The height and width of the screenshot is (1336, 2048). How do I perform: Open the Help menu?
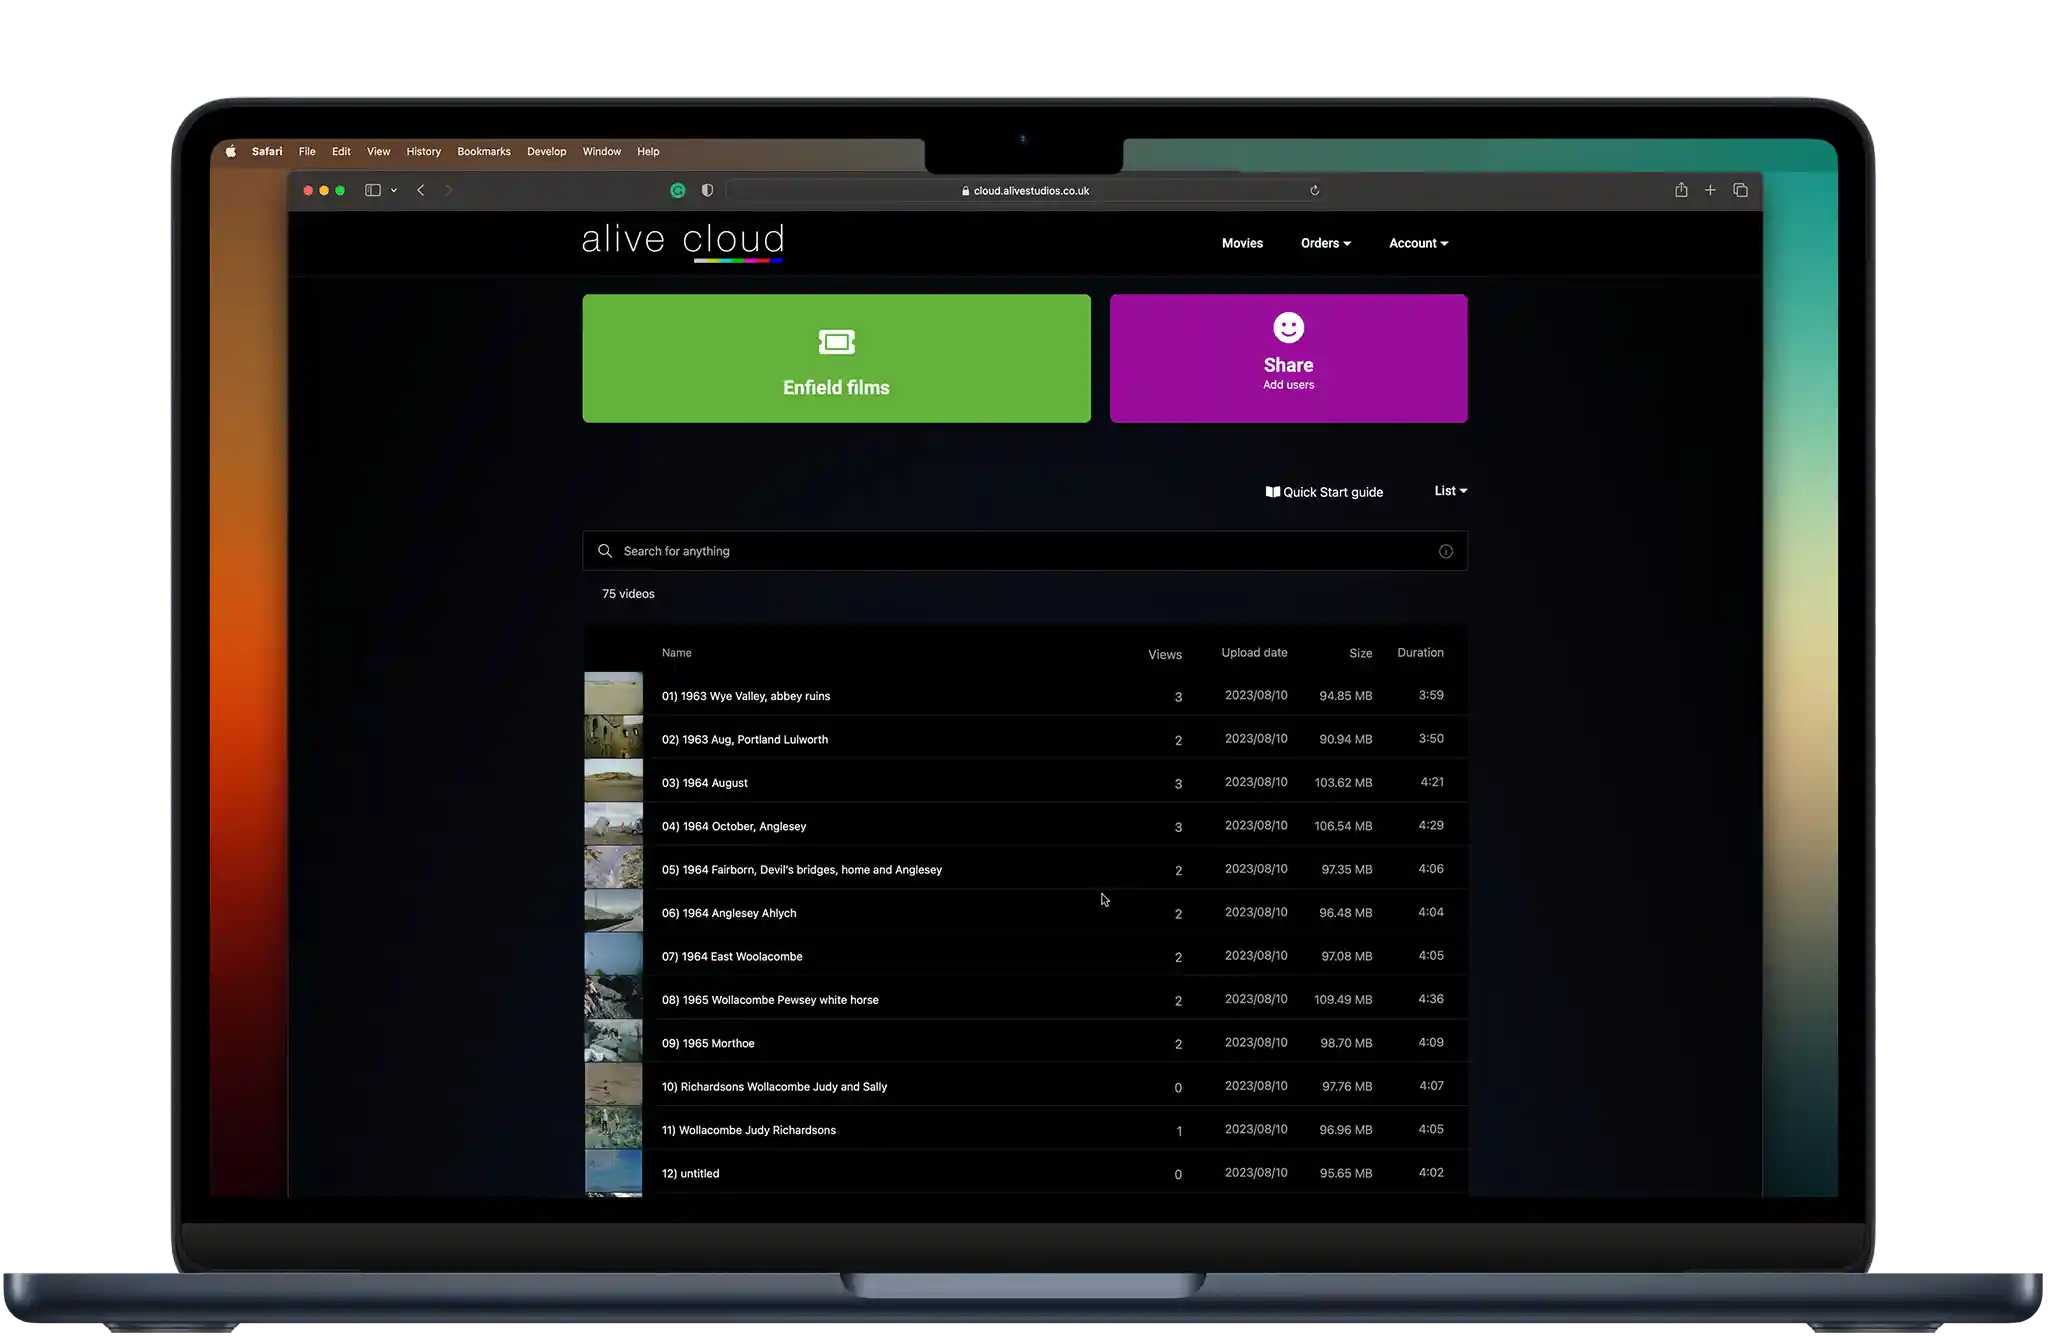pyautogui.click(x=648, y=152)
